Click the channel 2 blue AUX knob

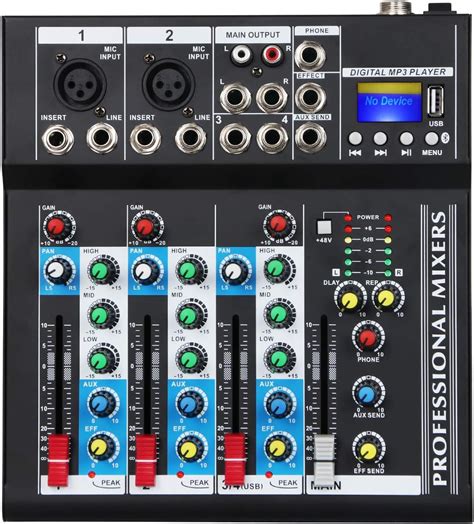[191, 404]
